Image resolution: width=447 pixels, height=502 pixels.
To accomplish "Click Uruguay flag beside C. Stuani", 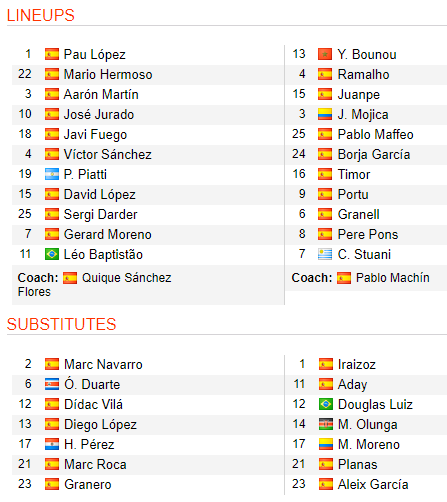I will pos(325,254).
